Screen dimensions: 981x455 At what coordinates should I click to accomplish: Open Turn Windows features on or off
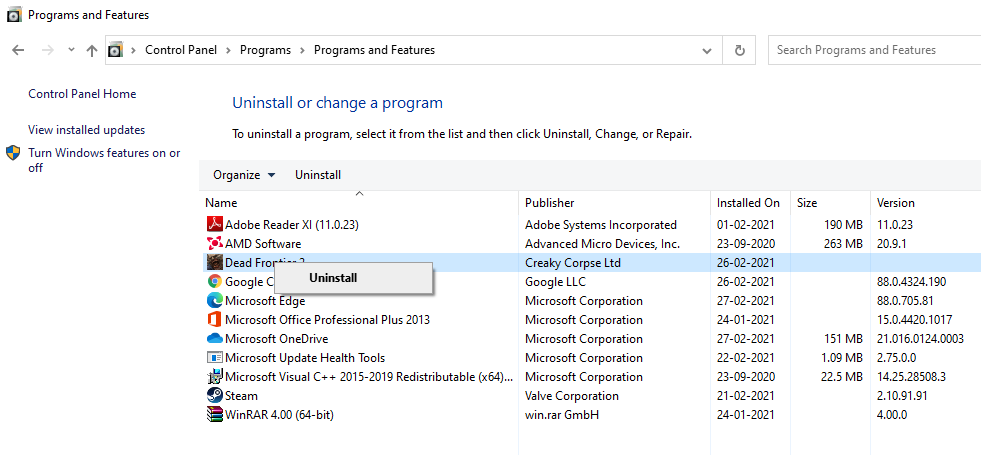104,160
